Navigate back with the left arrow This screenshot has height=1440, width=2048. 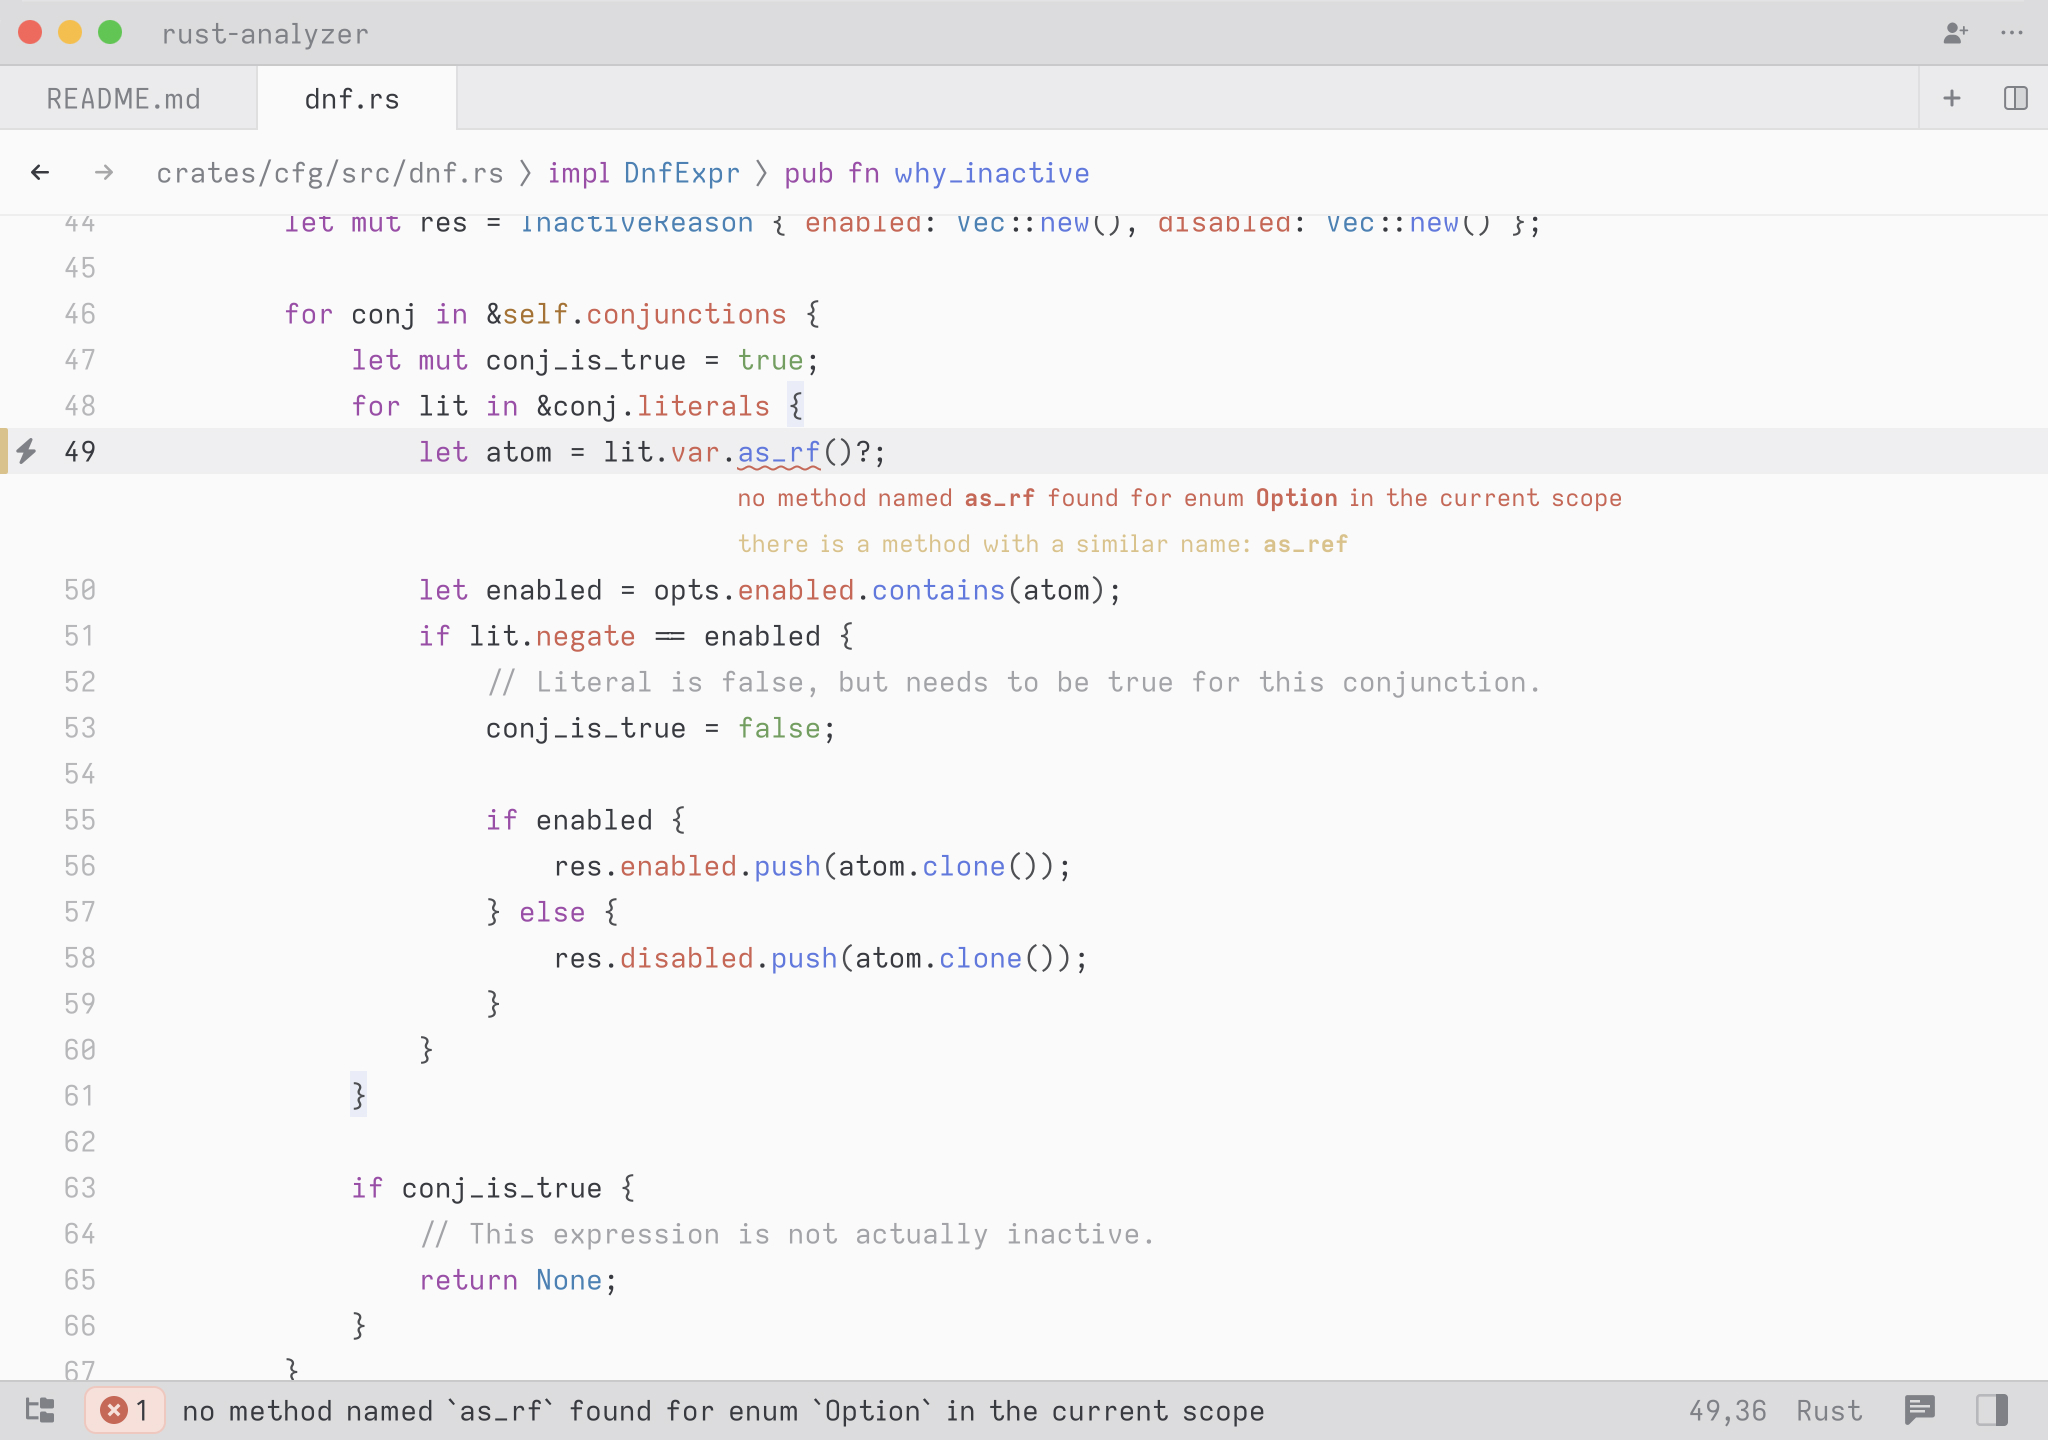point(40,173)
